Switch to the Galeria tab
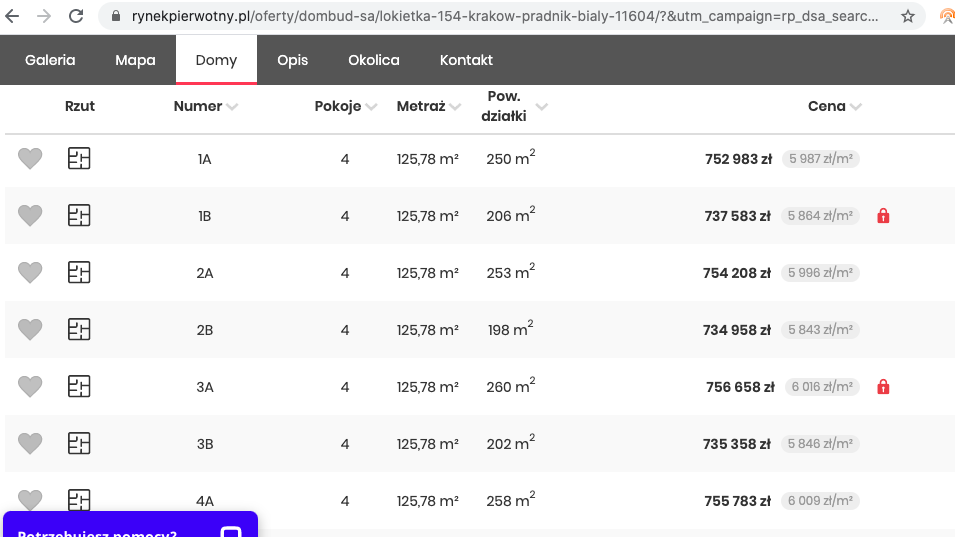Image resolution: width=955 pixels, height=537 pixels. point(50,60)
